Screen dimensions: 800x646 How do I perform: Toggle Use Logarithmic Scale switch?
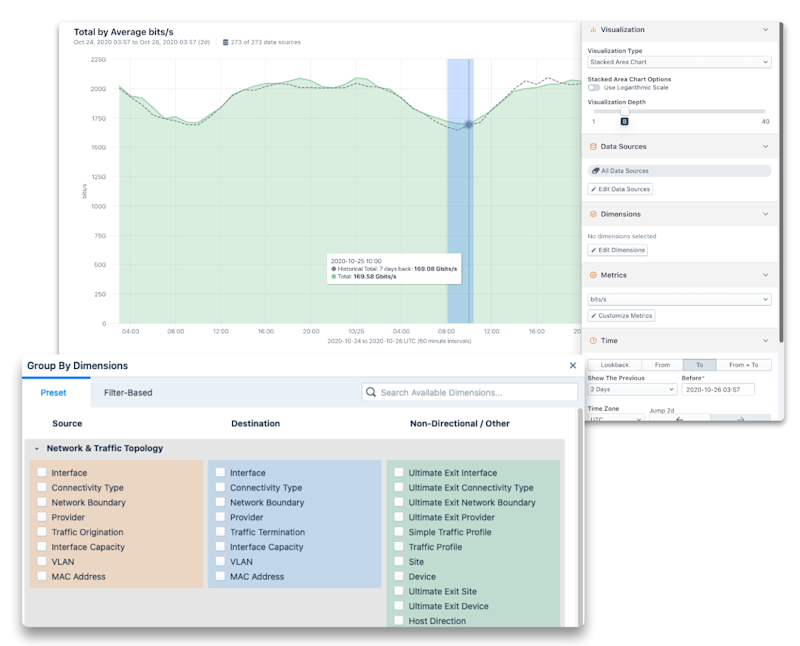(x=594, y=87)
